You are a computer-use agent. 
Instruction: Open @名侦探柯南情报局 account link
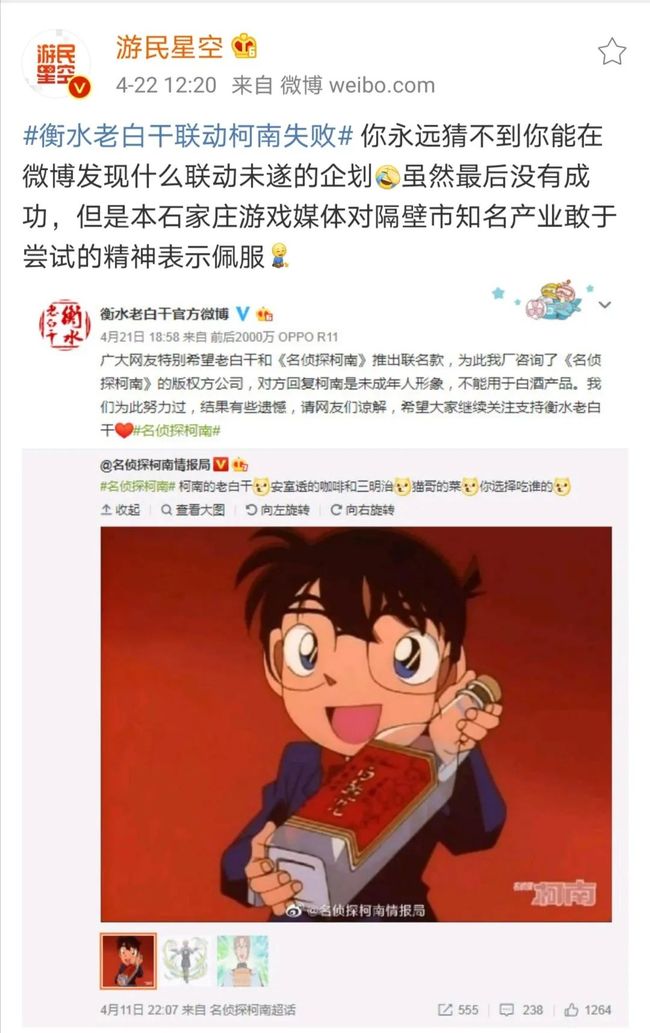tap(155, 464)
